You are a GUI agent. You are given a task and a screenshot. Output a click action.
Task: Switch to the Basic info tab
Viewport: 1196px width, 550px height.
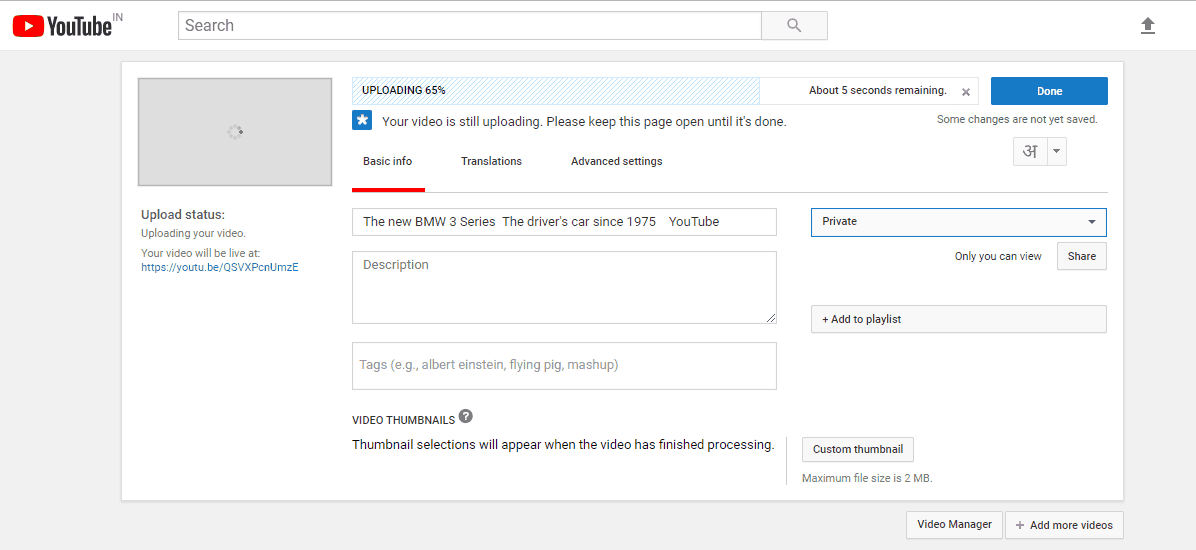pos(387,162)
